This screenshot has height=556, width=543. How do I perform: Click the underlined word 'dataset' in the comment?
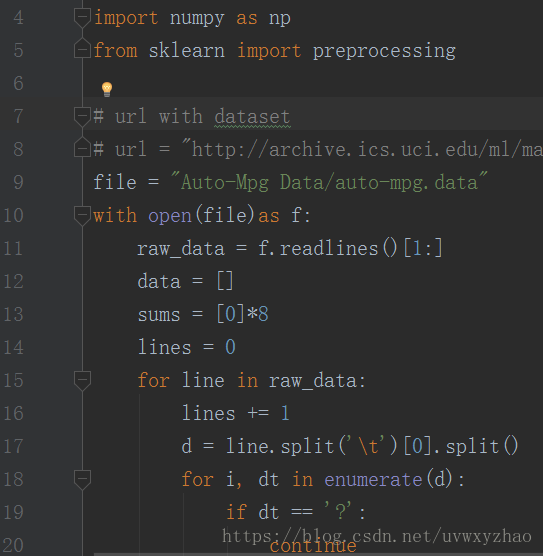pyautogui.click(x=253, y=117)
